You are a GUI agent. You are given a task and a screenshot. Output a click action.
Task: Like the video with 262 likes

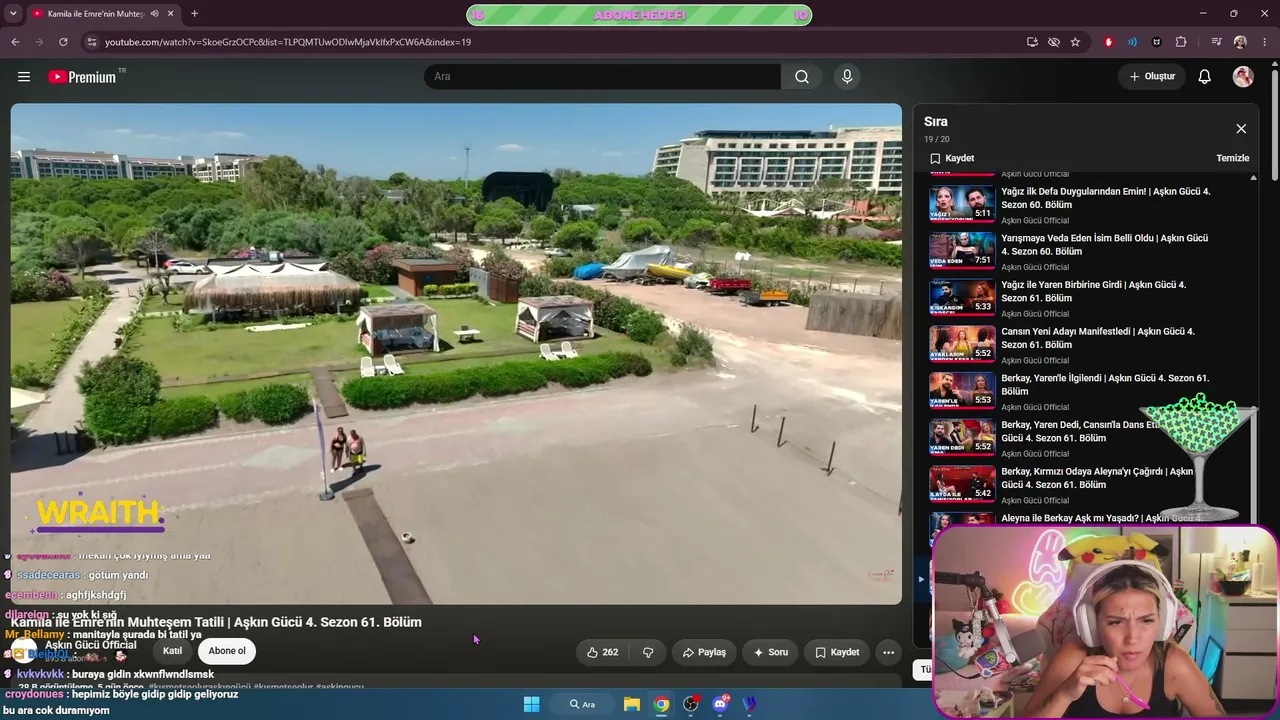602,652
